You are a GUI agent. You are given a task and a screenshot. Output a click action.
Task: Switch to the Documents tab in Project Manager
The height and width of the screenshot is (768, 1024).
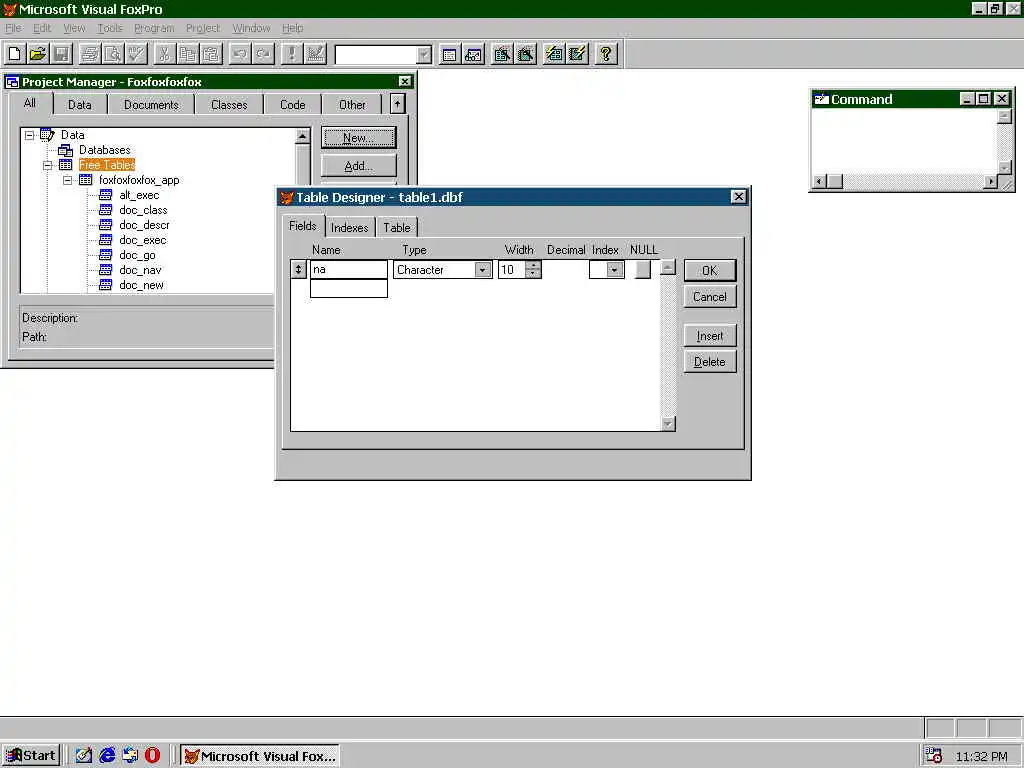(x=151, y=104)
